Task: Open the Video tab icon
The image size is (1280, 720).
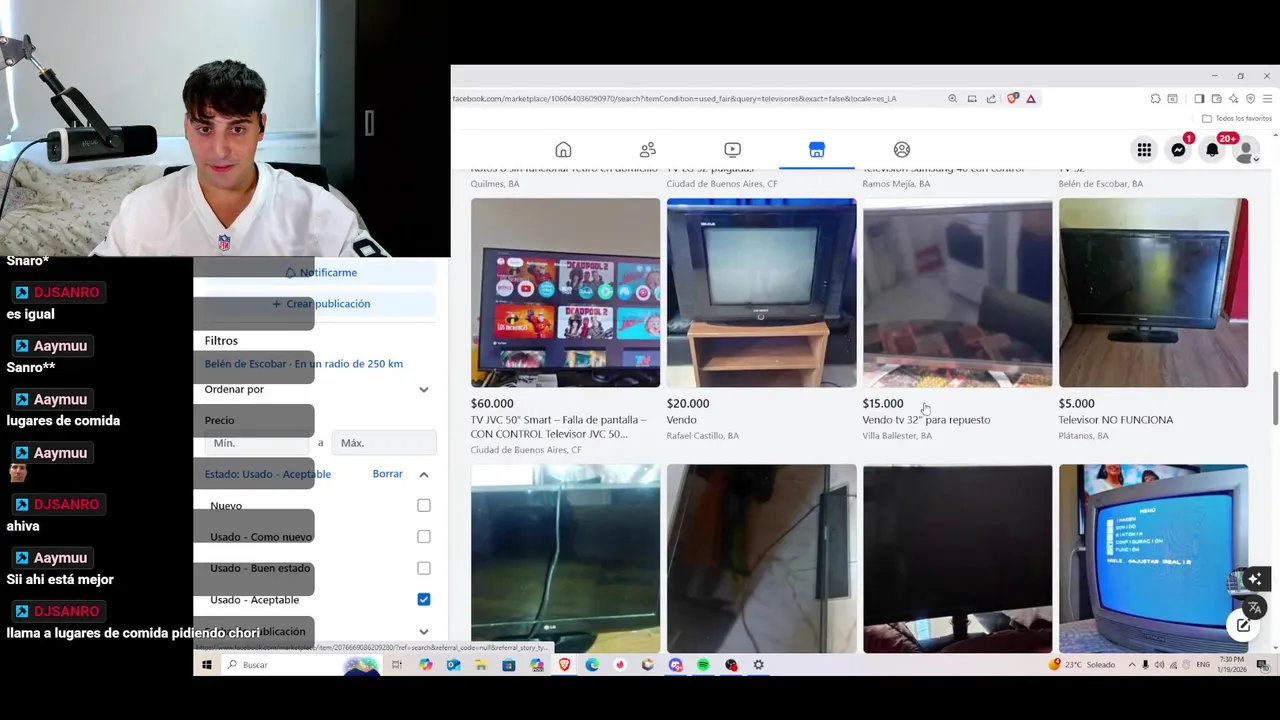Action: [x=732, y=150]
